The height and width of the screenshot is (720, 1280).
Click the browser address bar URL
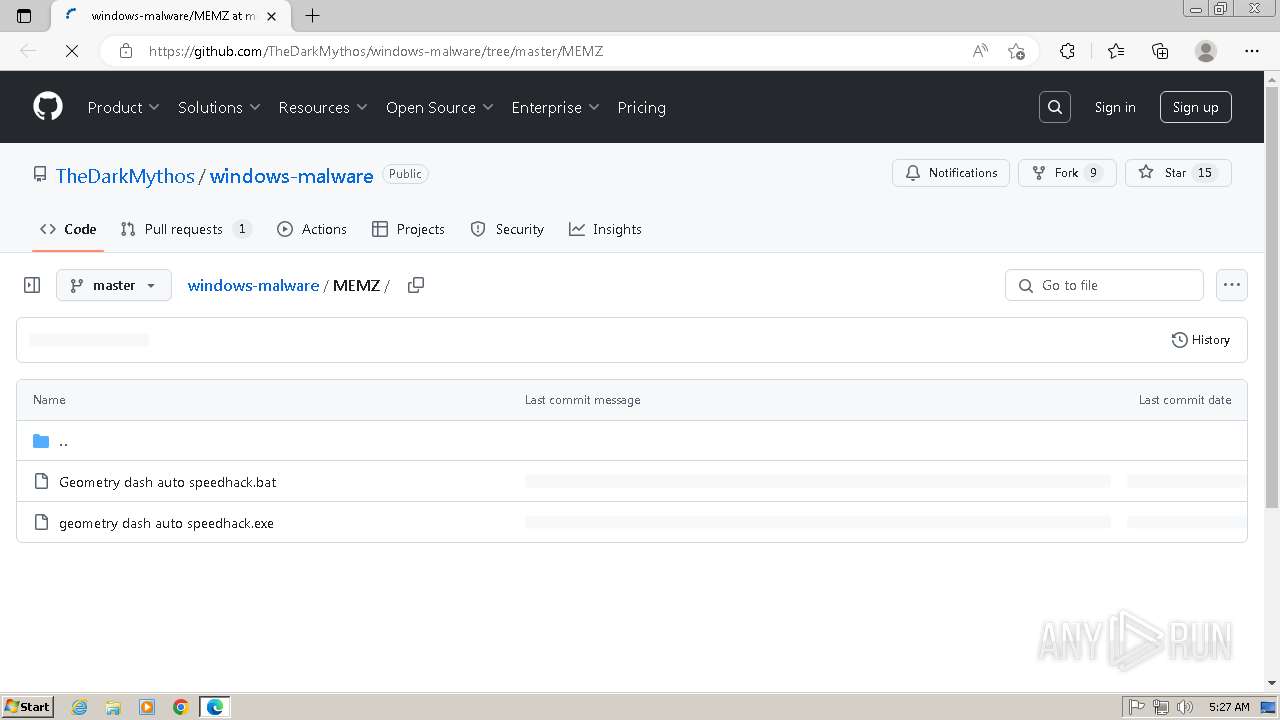point(376,51)
